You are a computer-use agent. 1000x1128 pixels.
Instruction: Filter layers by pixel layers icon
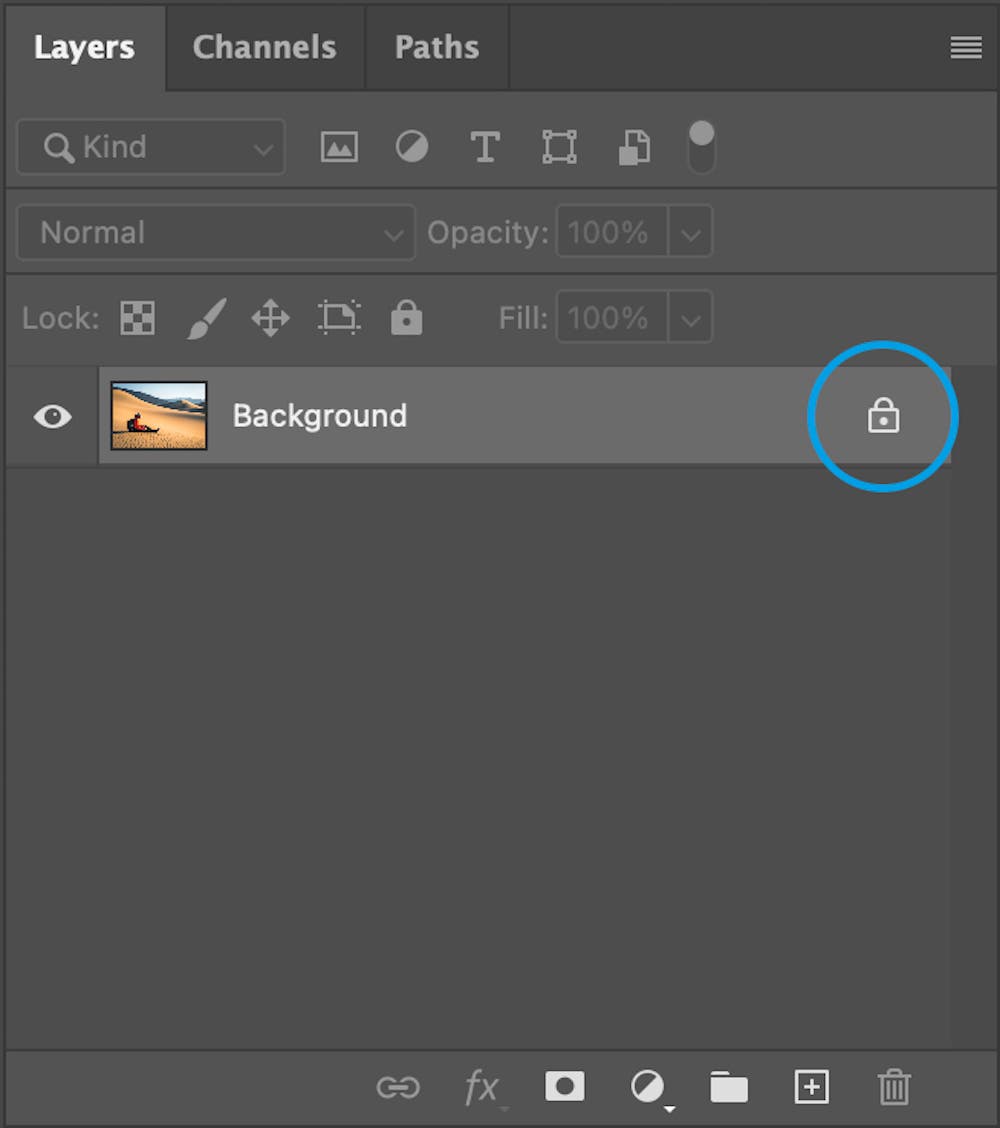coord(338,146)
